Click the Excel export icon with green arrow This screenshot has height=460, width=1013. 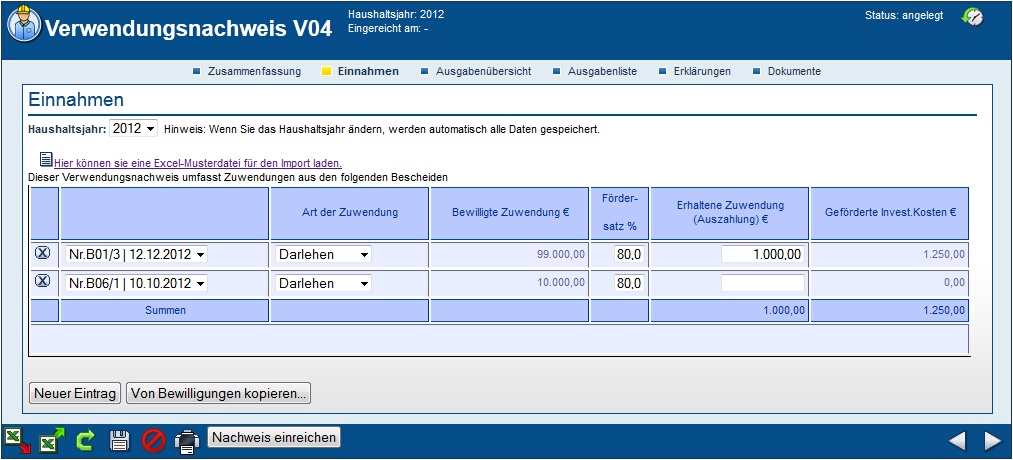[52, 440]
